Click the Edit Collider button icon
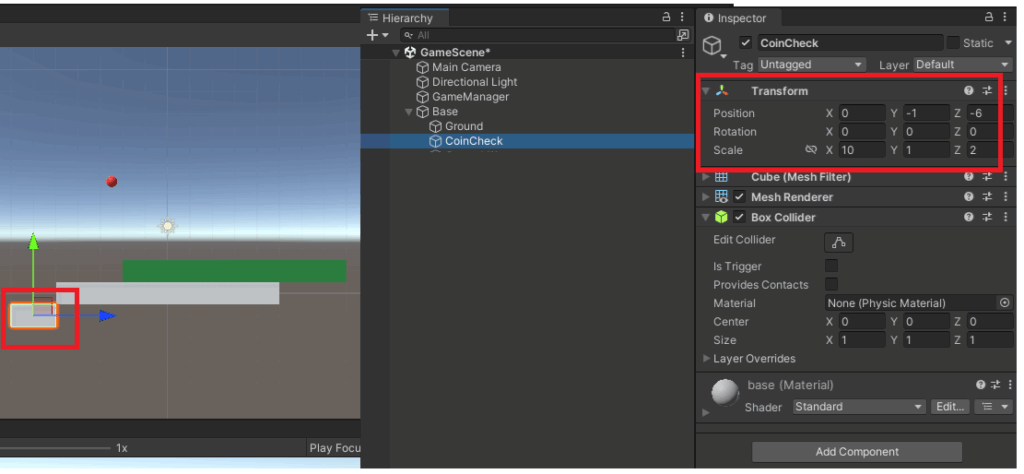 [838, 242]
